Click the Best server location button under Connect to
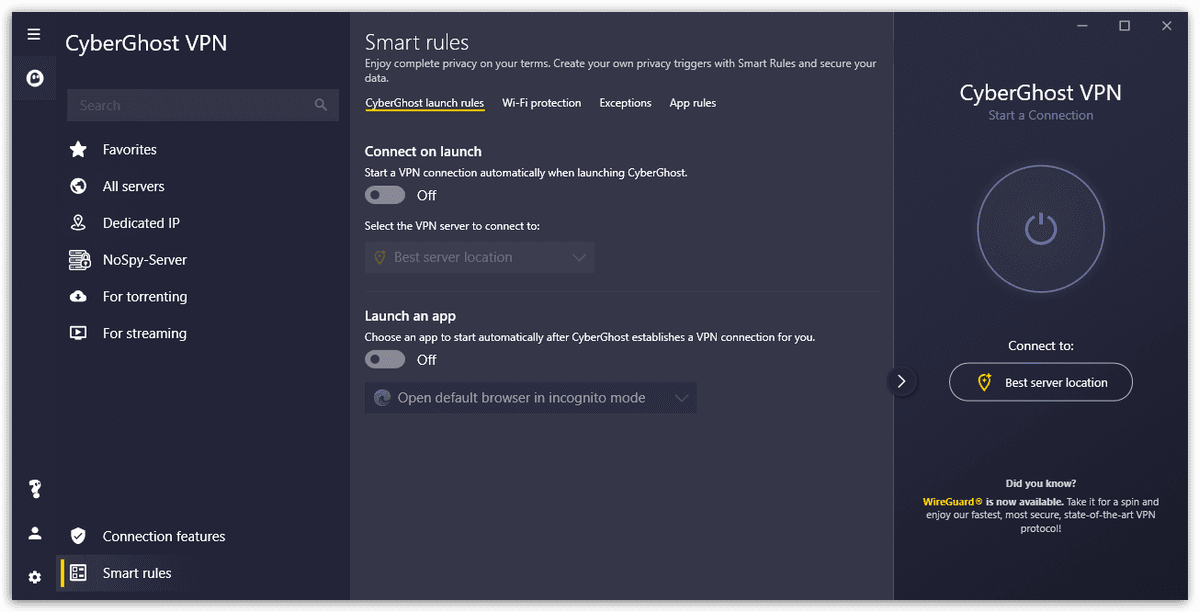 tap(1040, 382)
